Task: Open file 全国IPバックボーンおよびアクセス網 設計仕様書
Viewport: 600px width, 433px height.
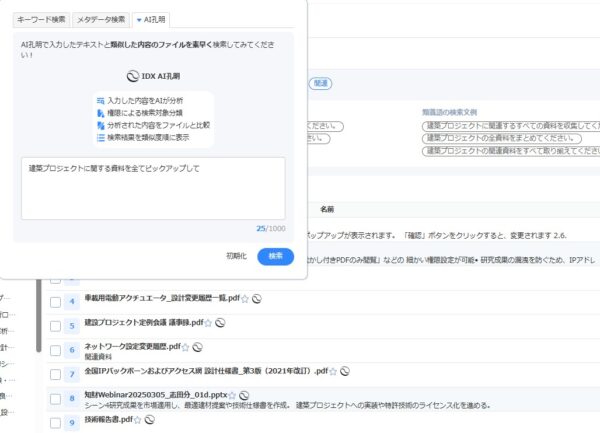Action: tap(206, 371)
